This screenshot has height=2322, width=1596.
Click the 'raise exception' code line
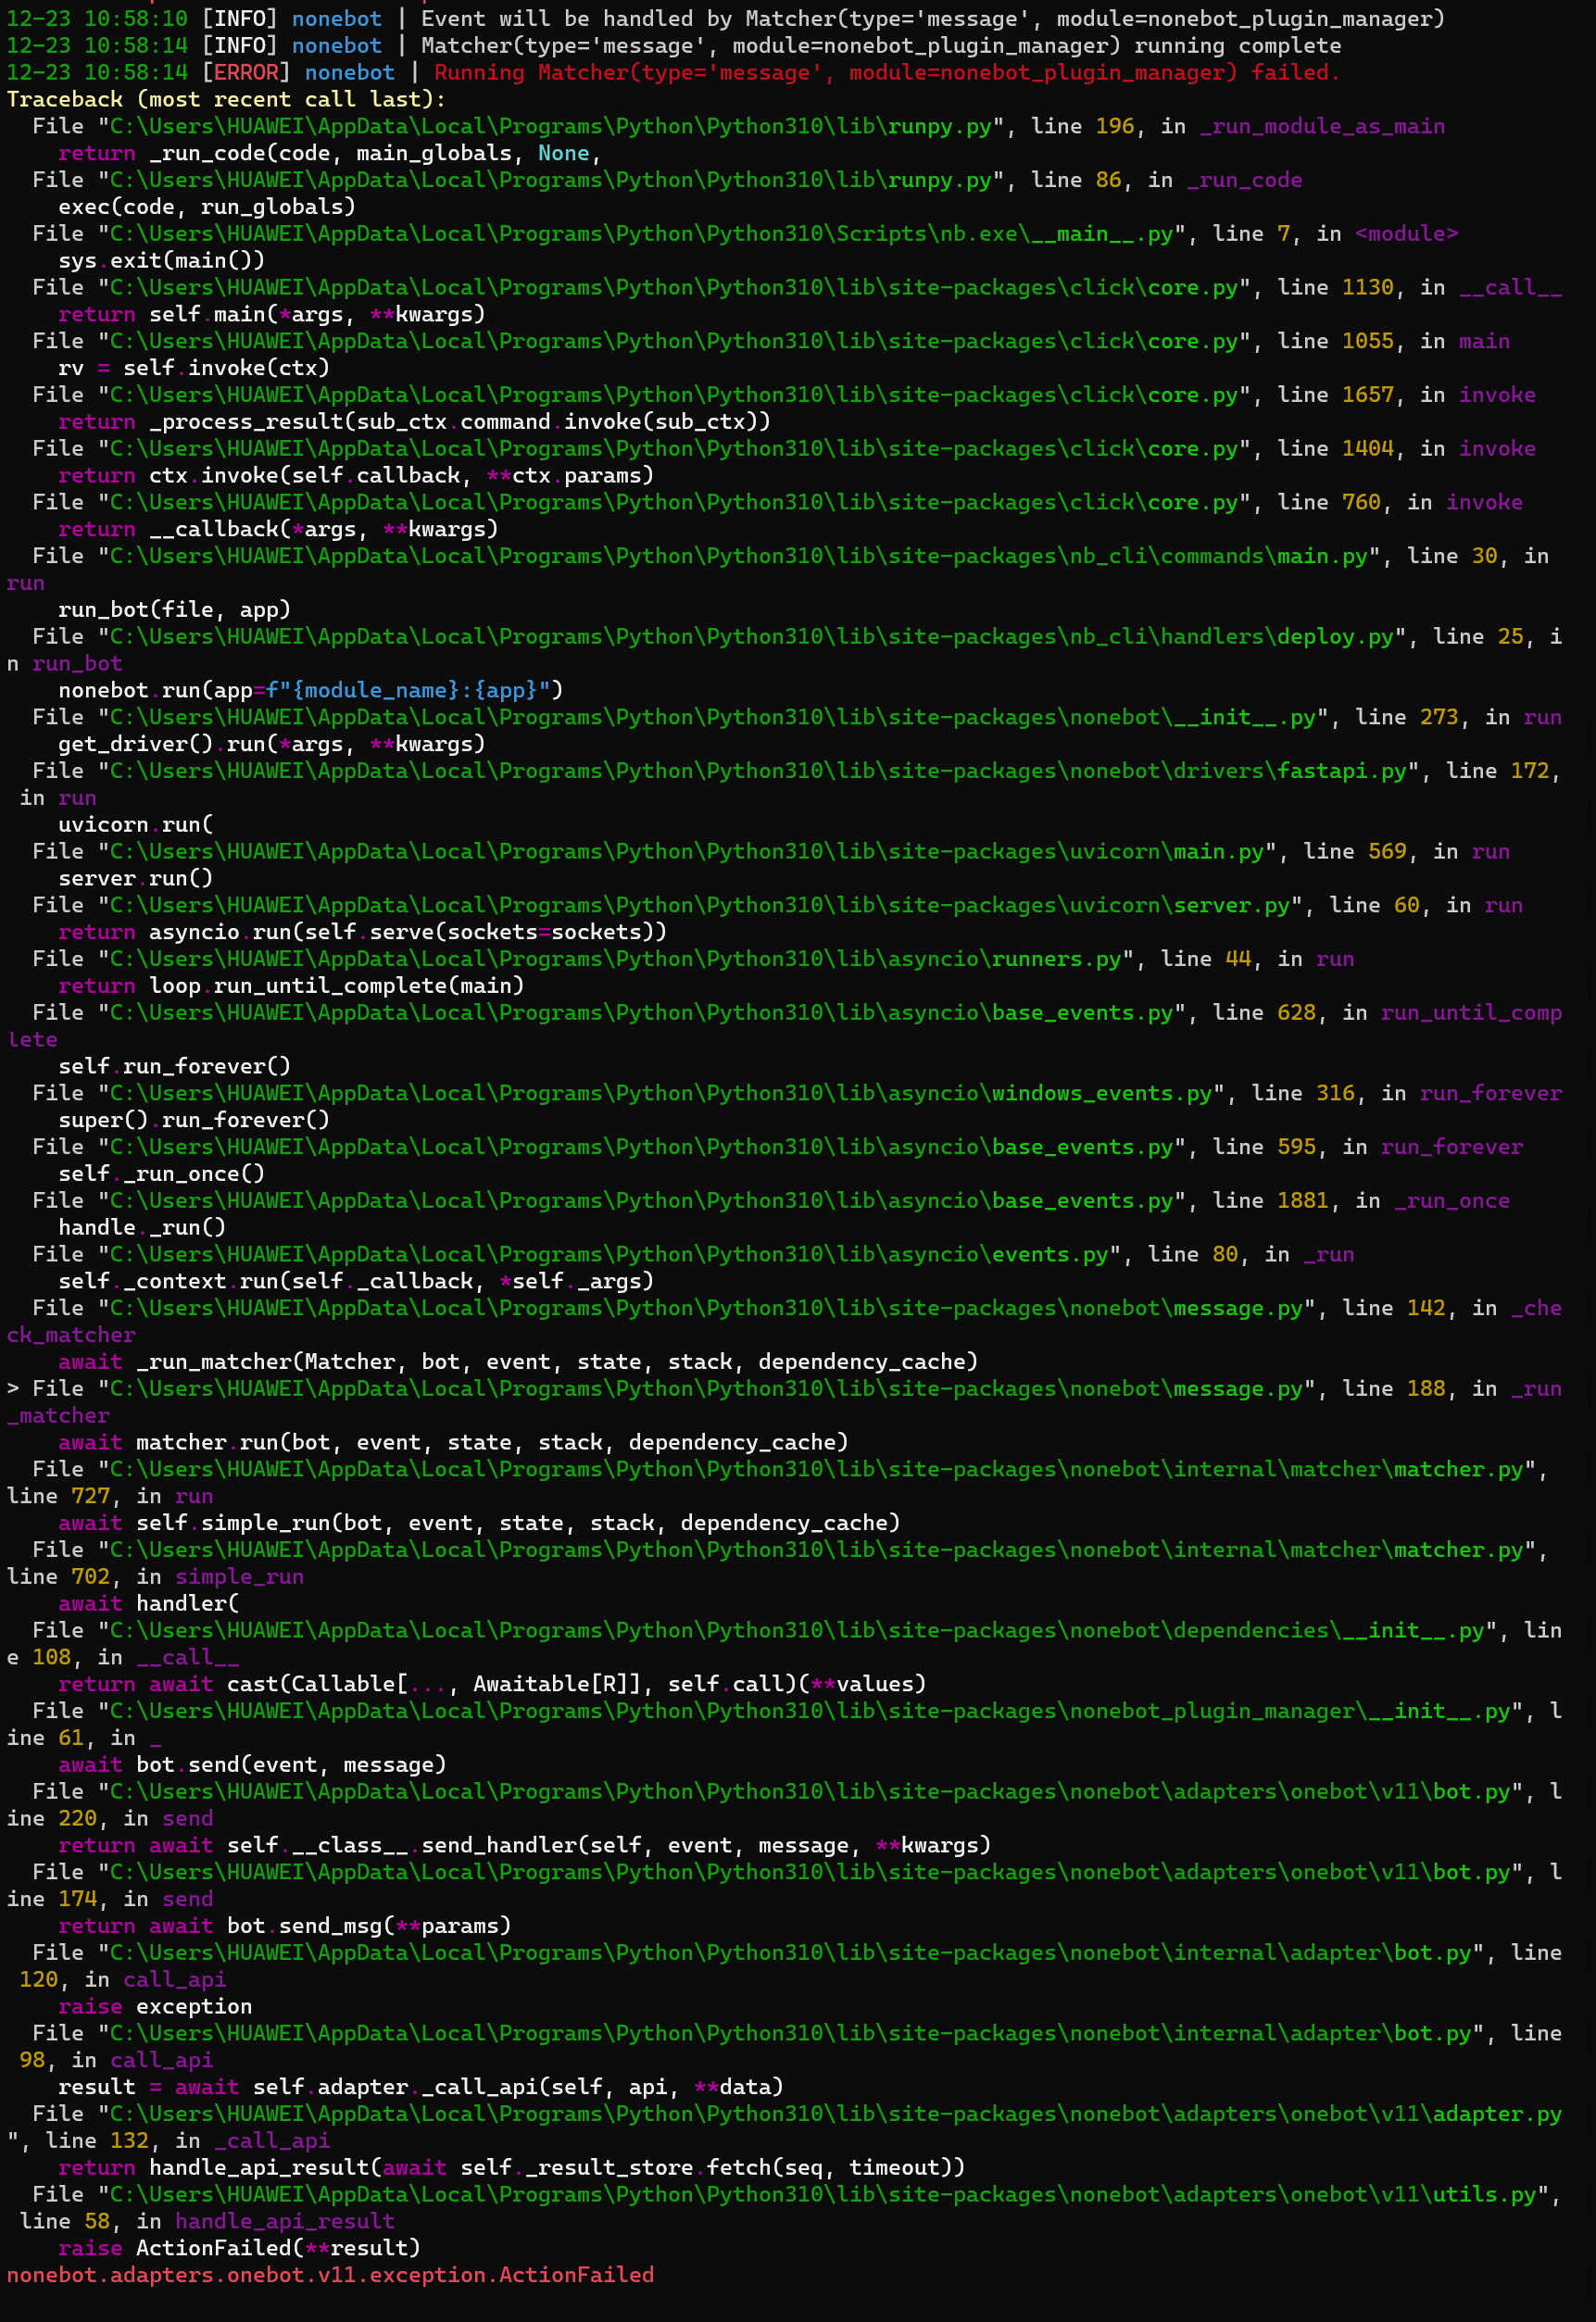(155, 2007)
